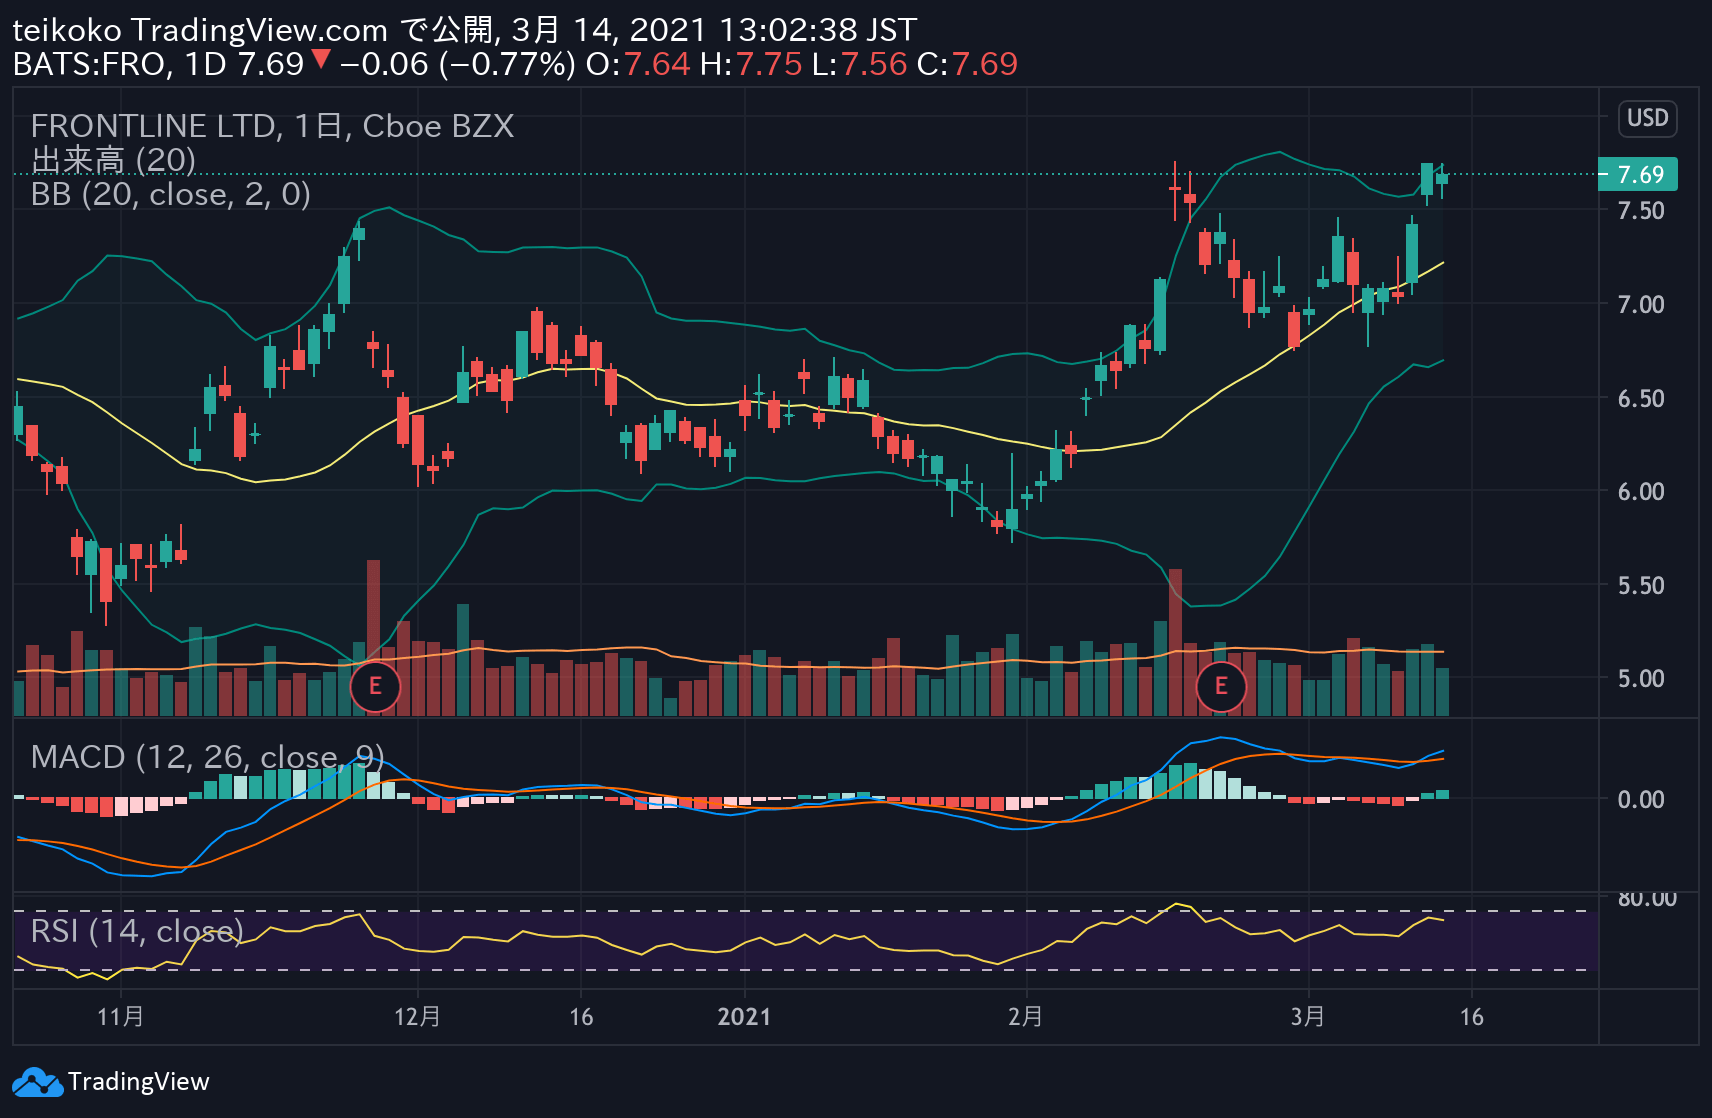Click the 6.50 price axis label
The image size is (1712, 1118).
point(1641,399)
